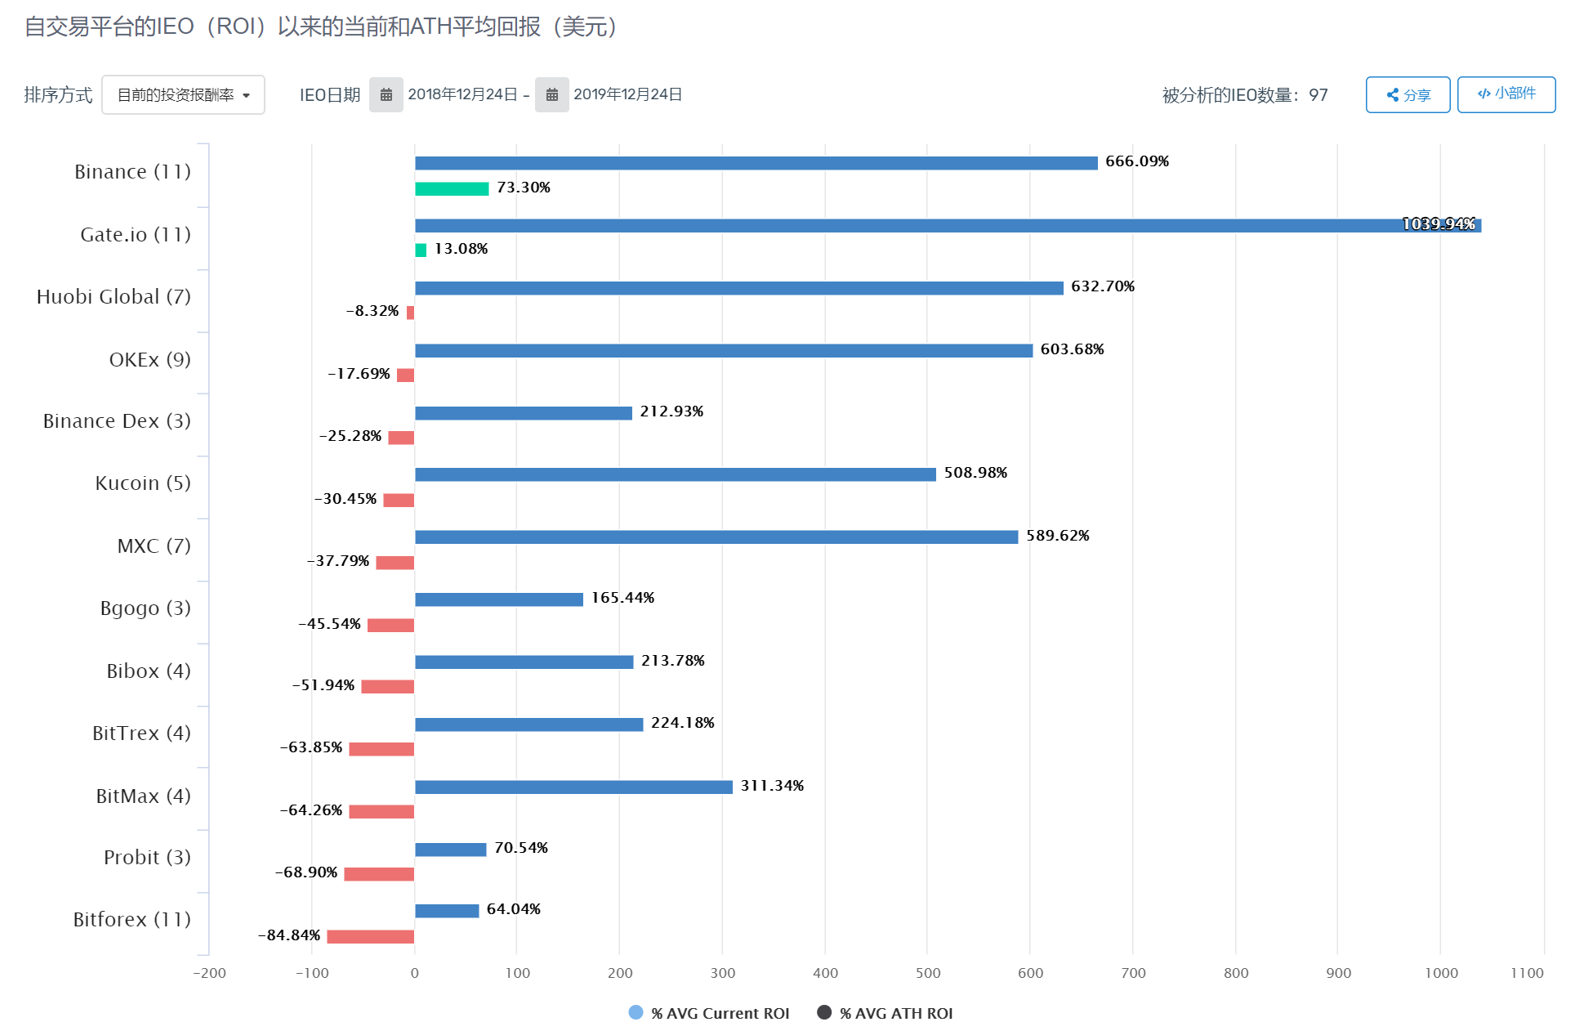
Task: Click the OKEx -17.69% bar
Action: pyautogui.click(x=406, y=375)
